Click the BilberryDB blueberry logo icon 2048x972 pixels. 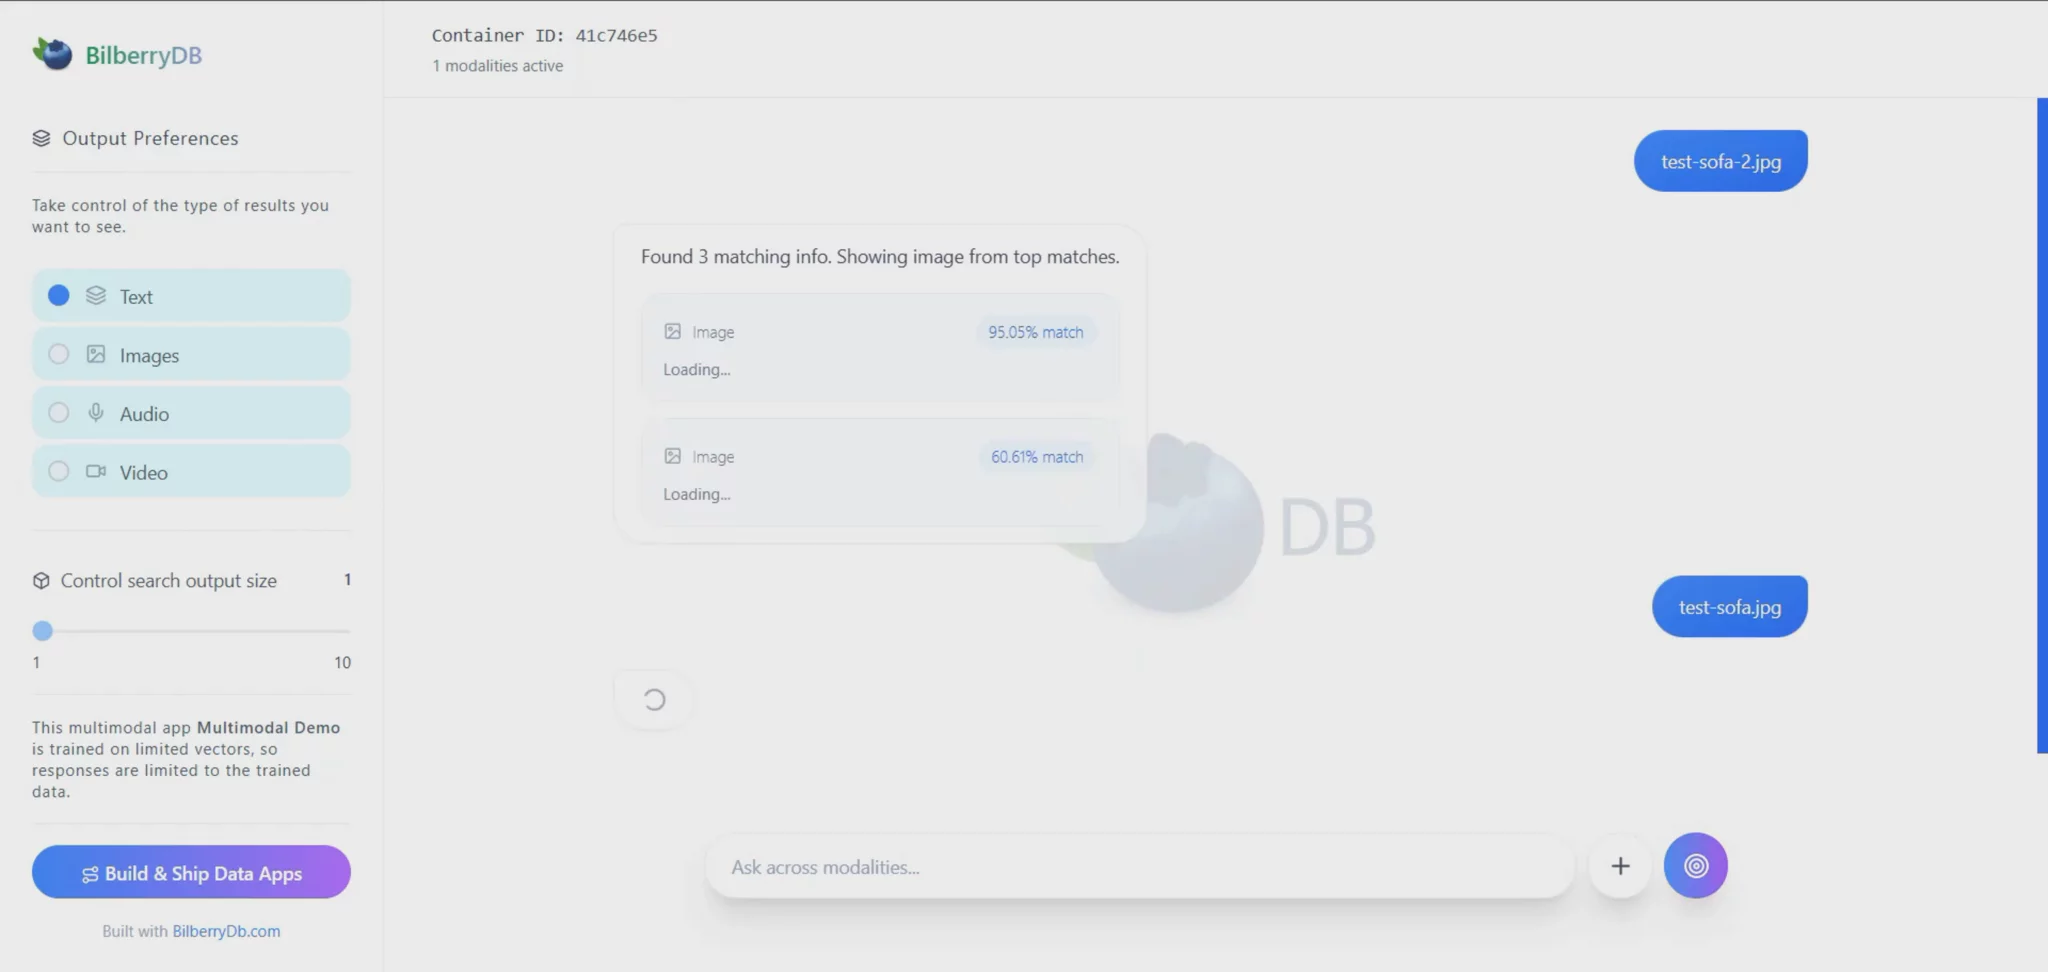pyautogui.click(x=52, y=53)
